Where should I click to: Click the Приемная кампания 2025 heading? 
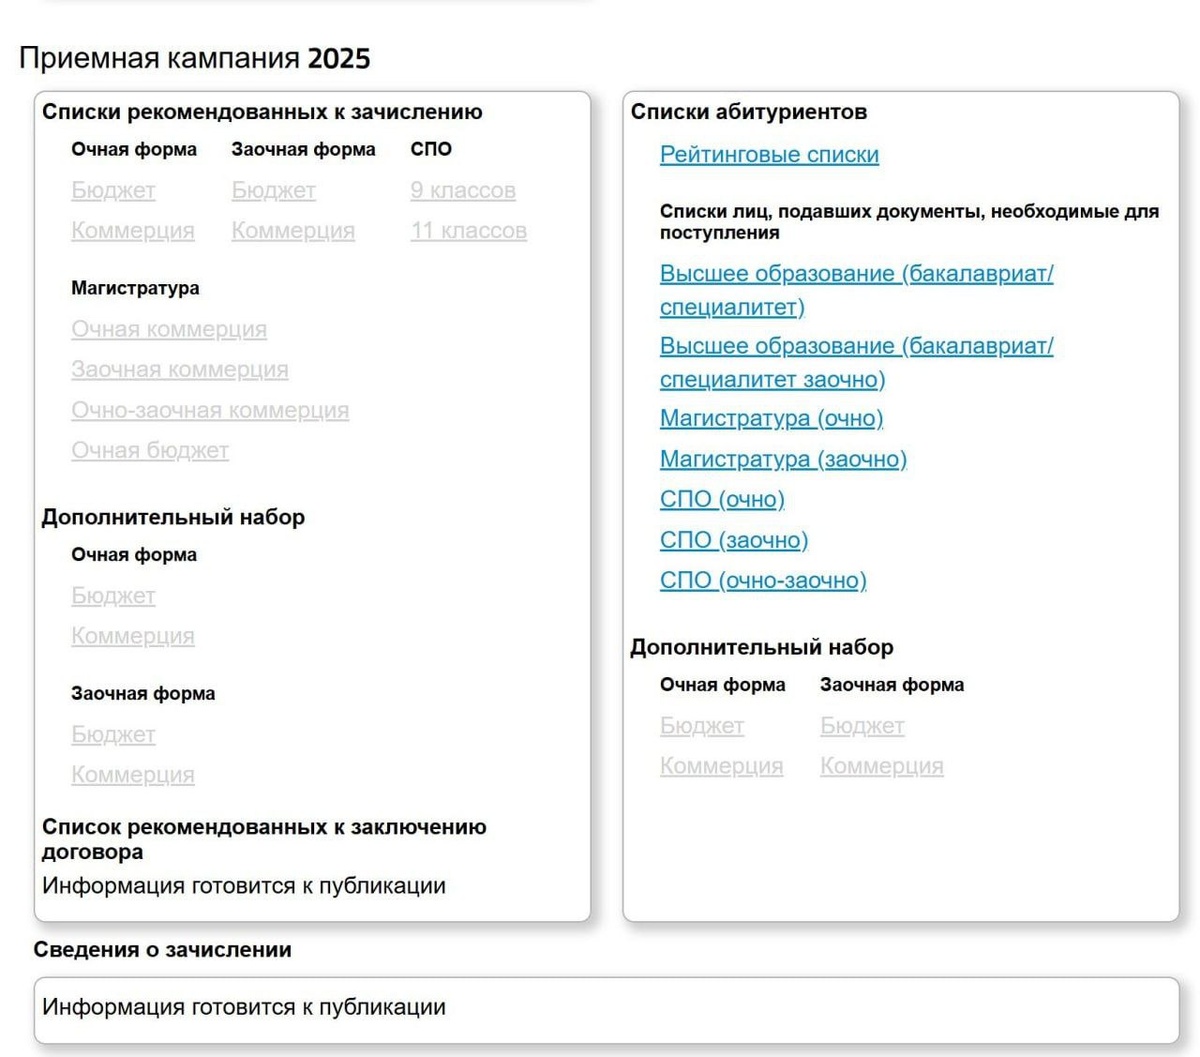click(x=195, y=58)
